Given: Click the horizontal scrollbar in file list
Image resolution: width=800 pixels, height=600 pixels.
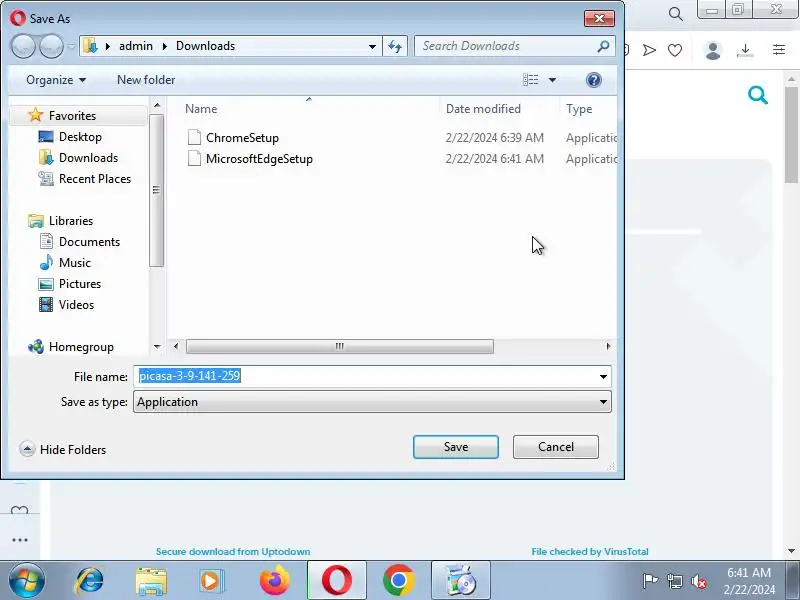Looking at the screenshot, I should point(339,346).
